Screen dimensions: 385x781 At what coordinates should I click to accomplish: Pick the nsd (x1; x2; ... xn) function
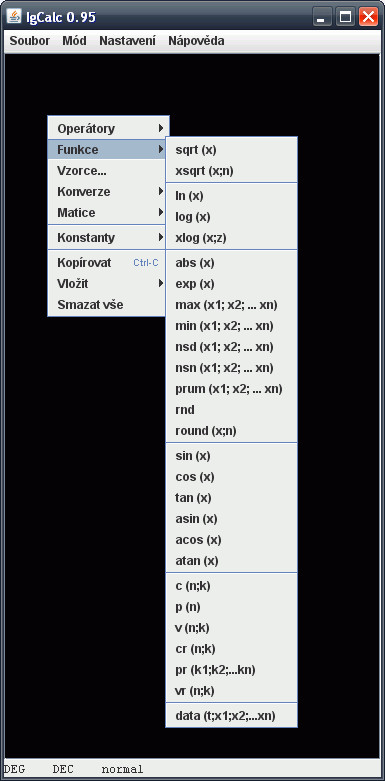(x=232, y=347)
